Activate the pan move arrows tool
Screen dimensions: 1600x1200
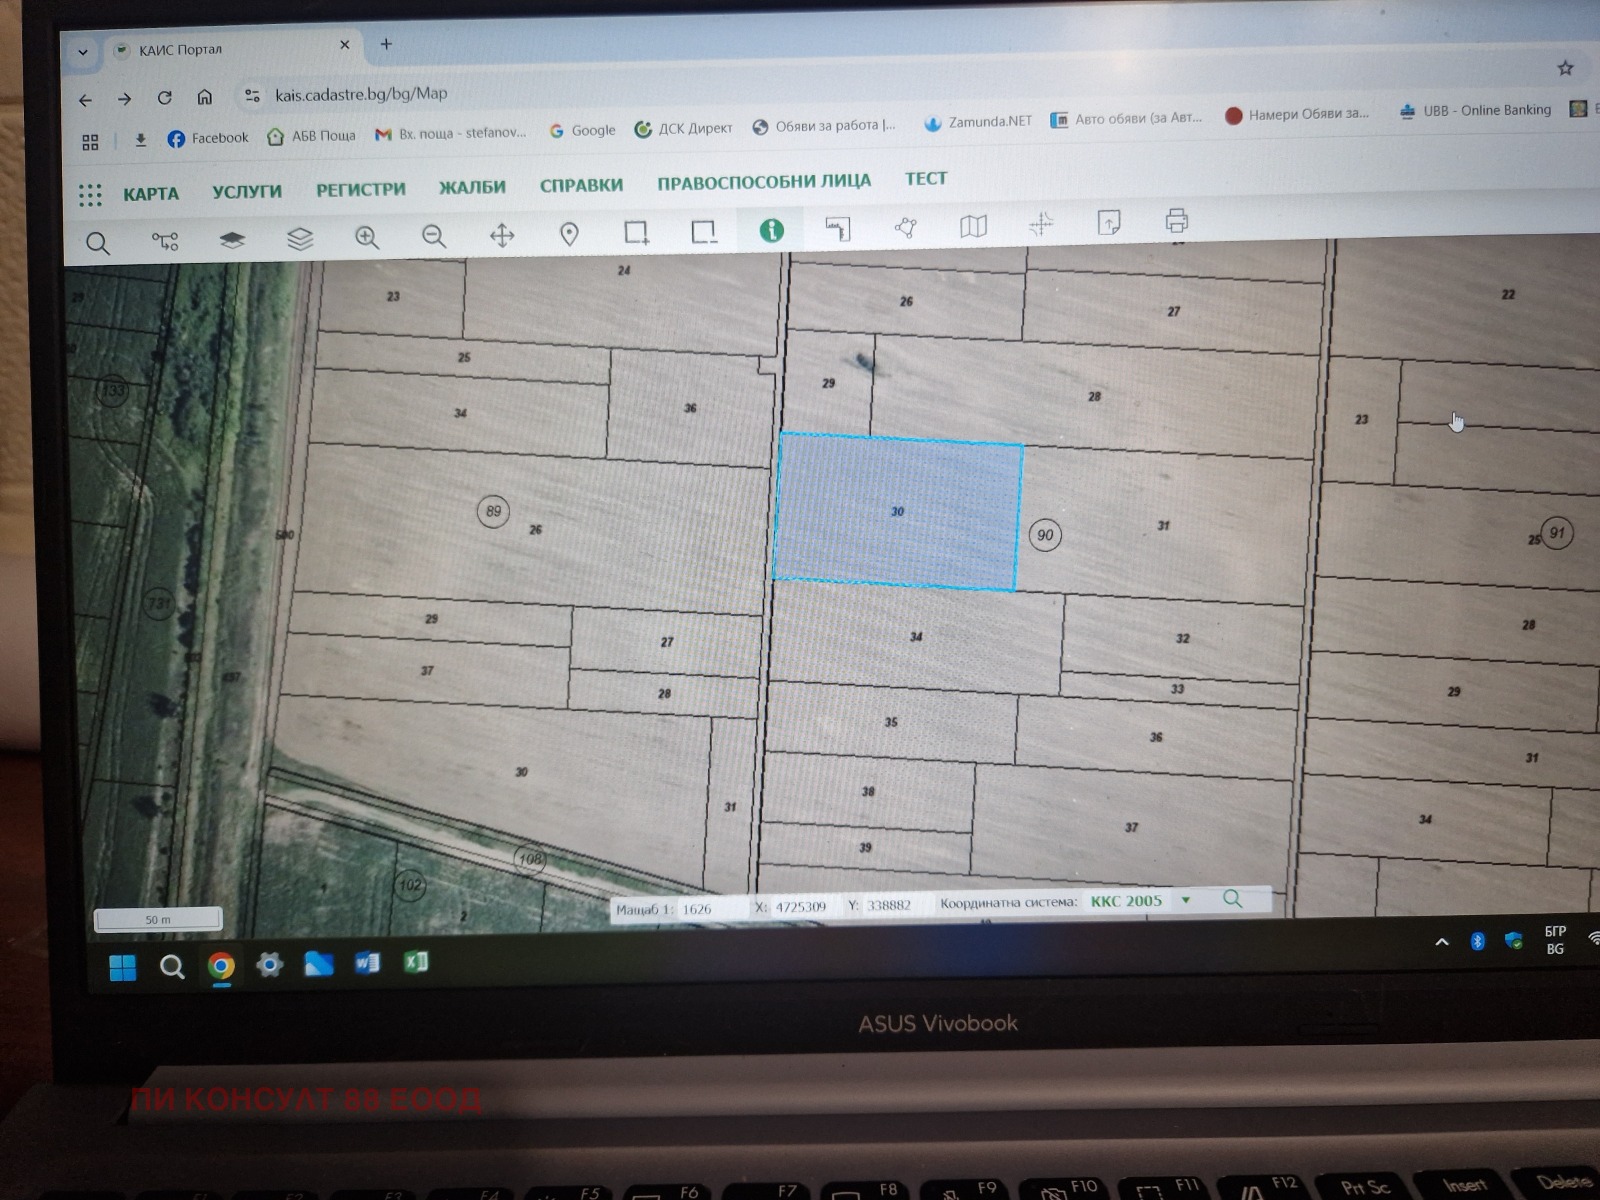(x=502, y=235)
